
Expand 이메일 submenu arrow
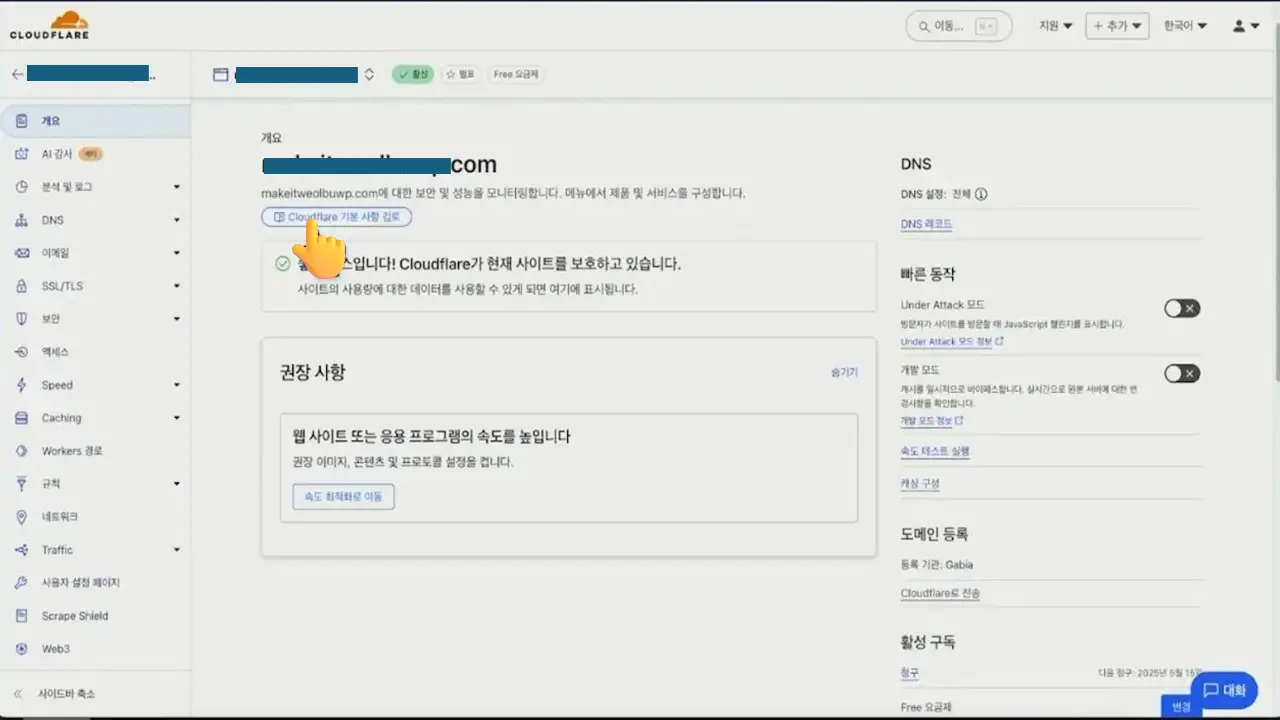click(177, 253)
